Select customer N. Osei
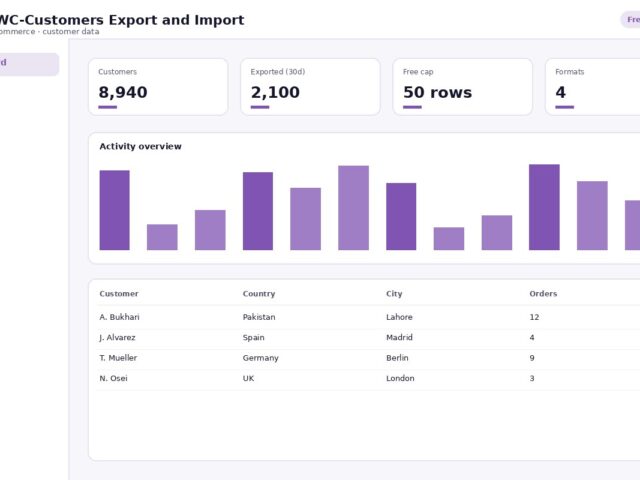640x480 pixels. click(113, 378)
